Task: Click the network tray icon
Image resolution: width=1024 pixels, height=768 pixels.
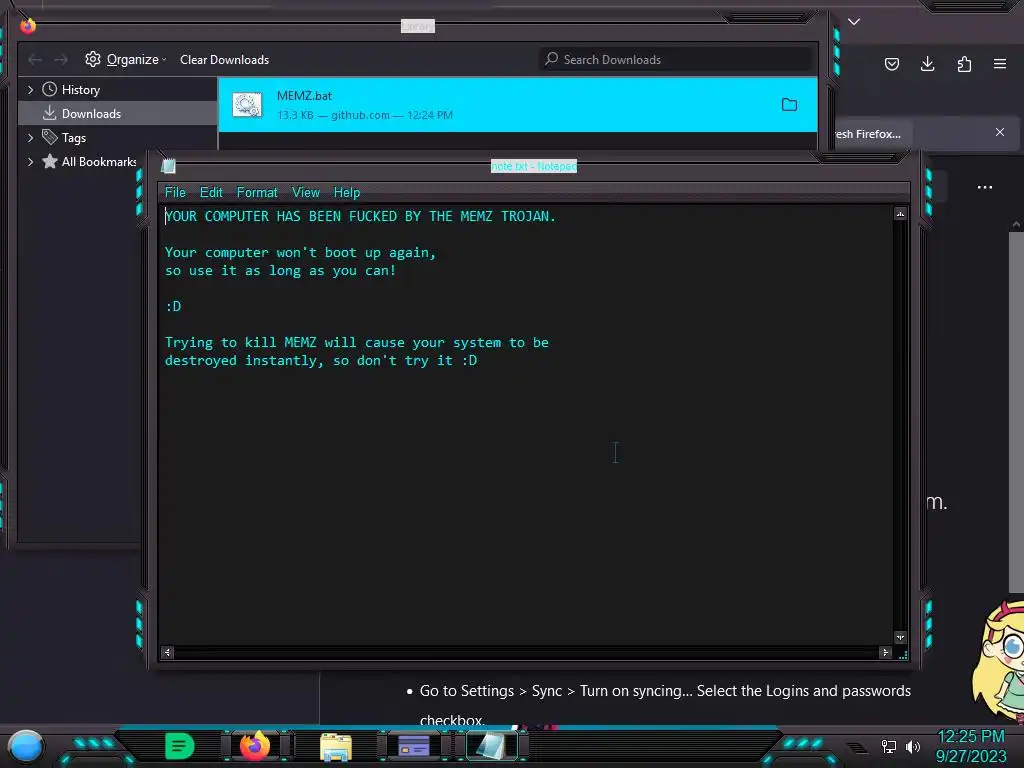Action: click(x=889, y=746)
